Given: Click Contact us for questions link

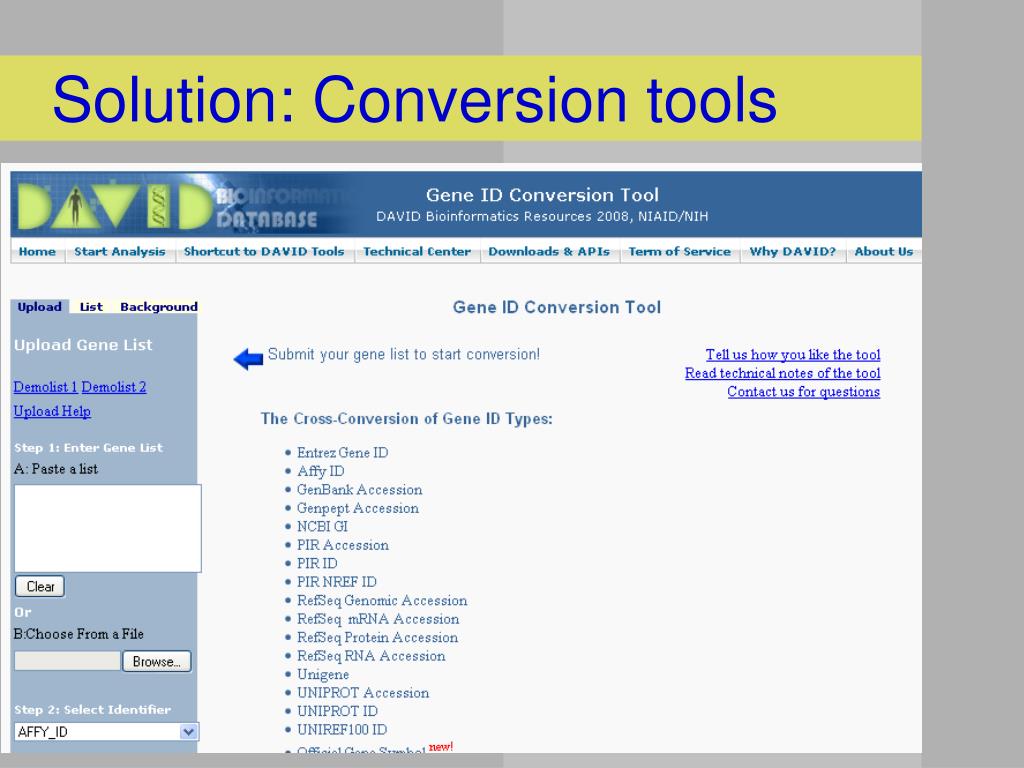Looking at the screenshot, I should coord(804,392).
